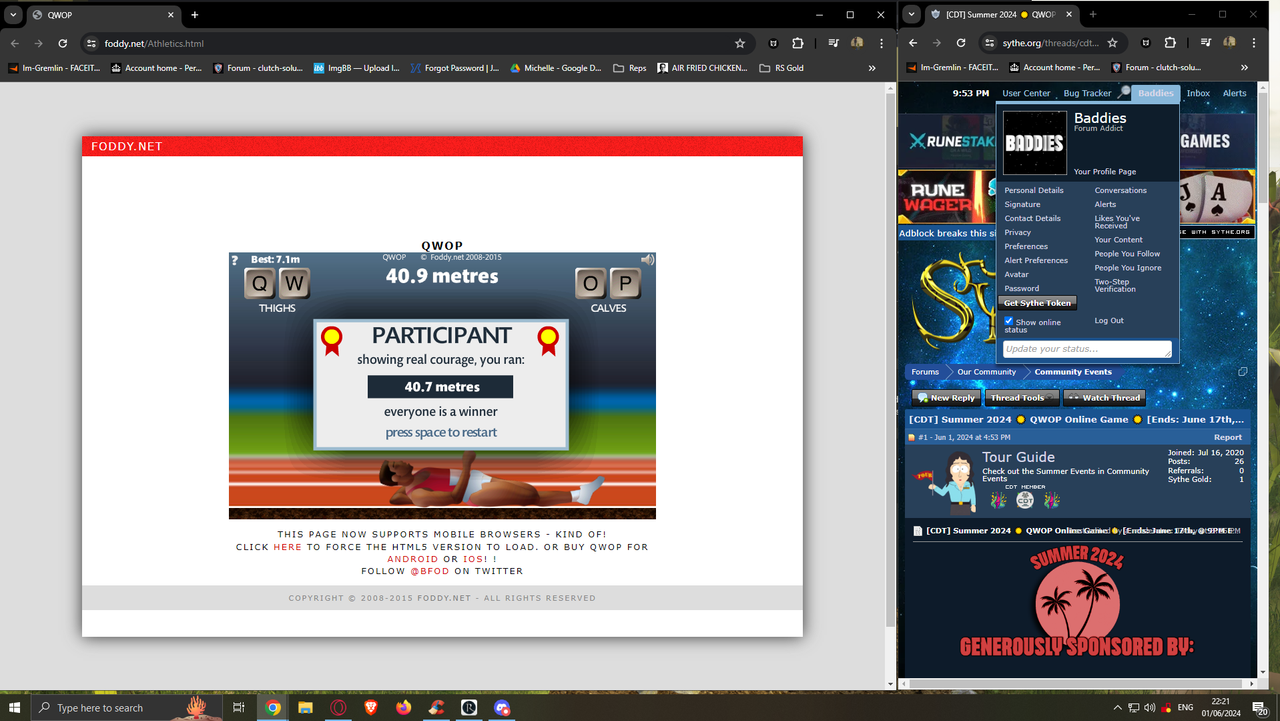Go back in the foddy.net browser window
This screenshot has width=1280, height=721.
[15, 44]
